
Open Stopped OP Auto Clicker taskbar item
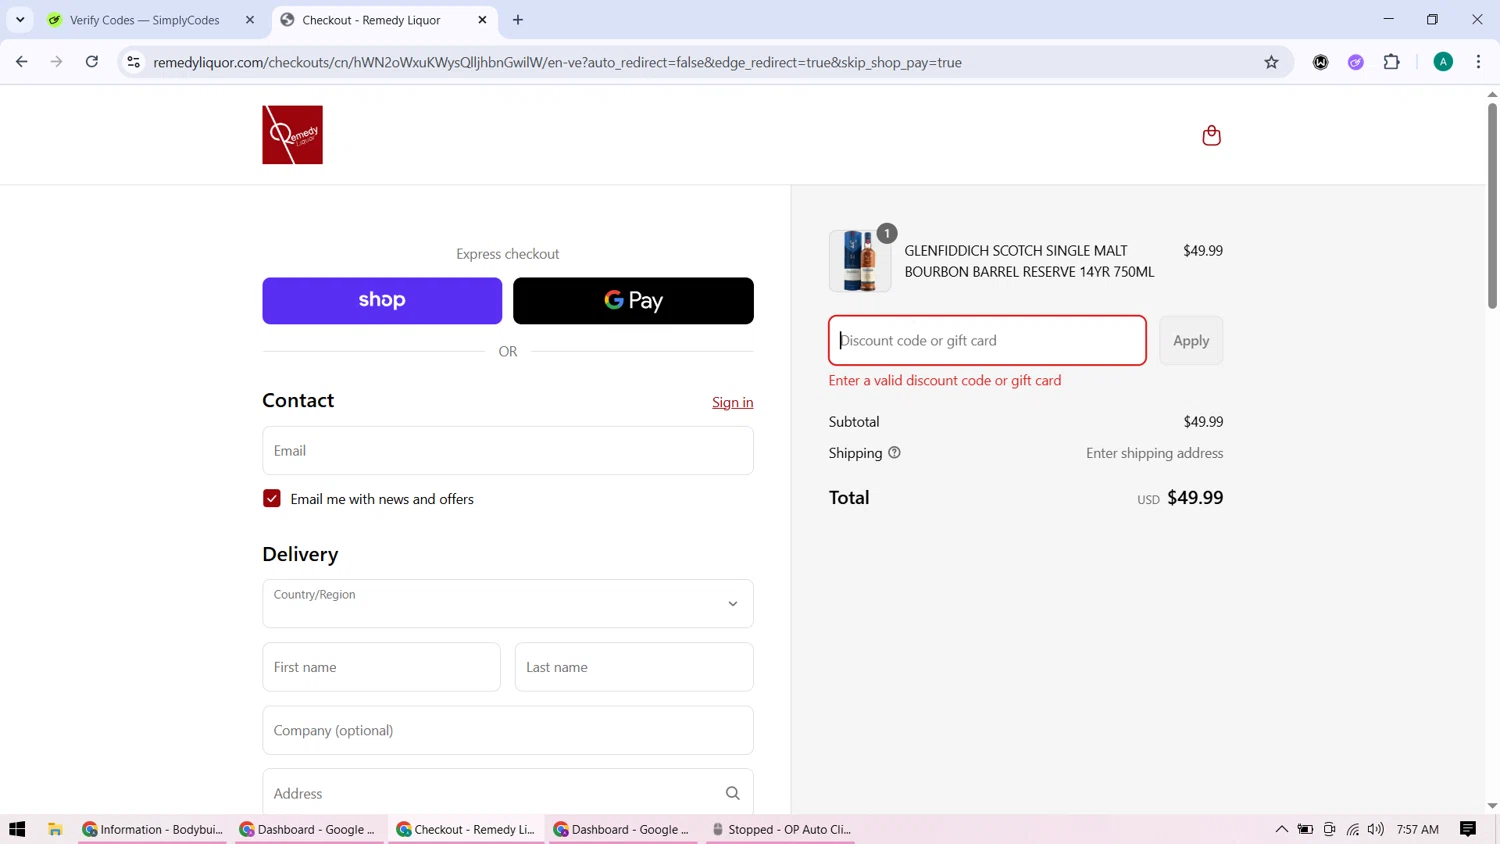pyautogui.click(x=781, y=829)
